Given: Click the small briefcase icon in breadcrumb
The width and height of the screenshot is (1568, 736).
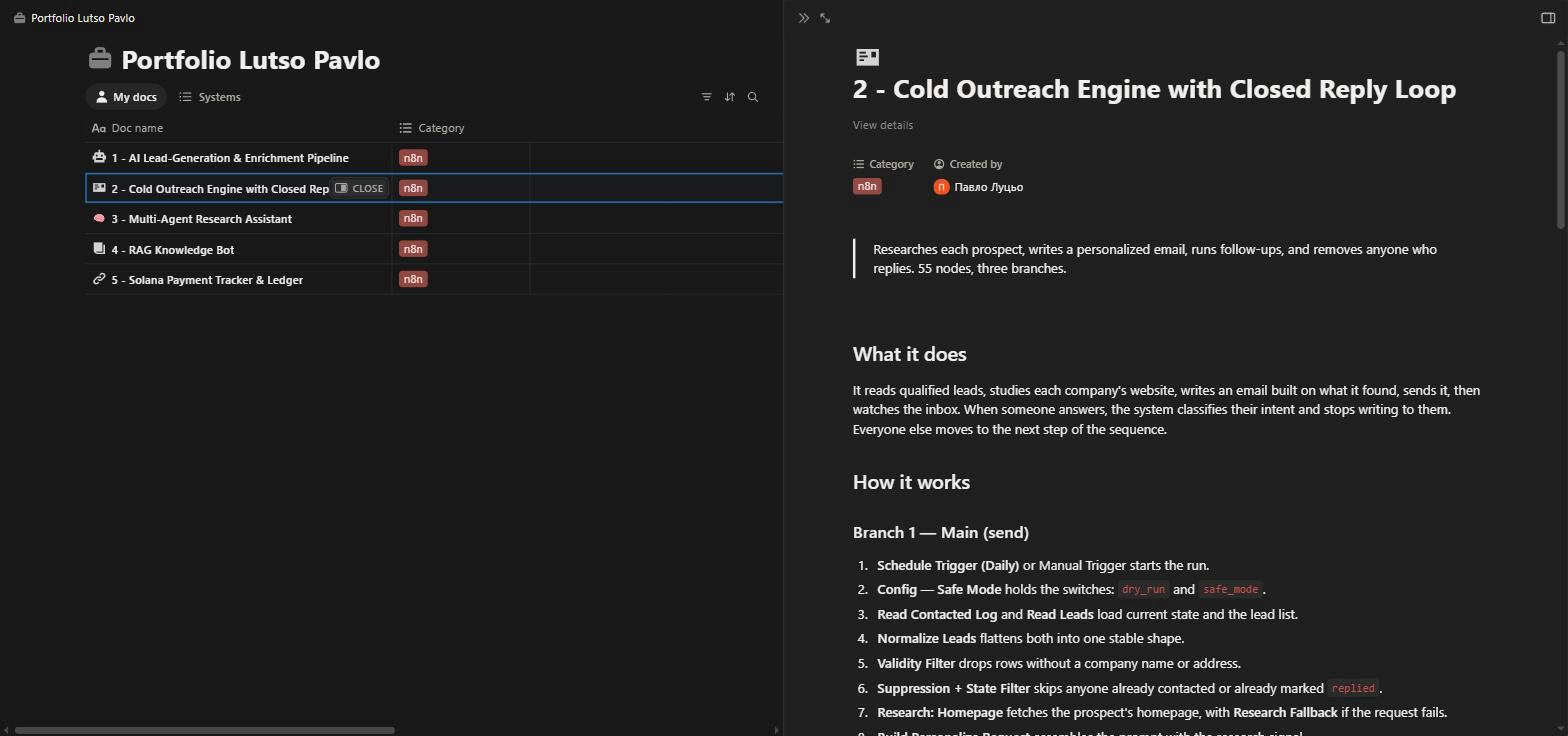Looking at the screenshot, I should pos(20,18).
